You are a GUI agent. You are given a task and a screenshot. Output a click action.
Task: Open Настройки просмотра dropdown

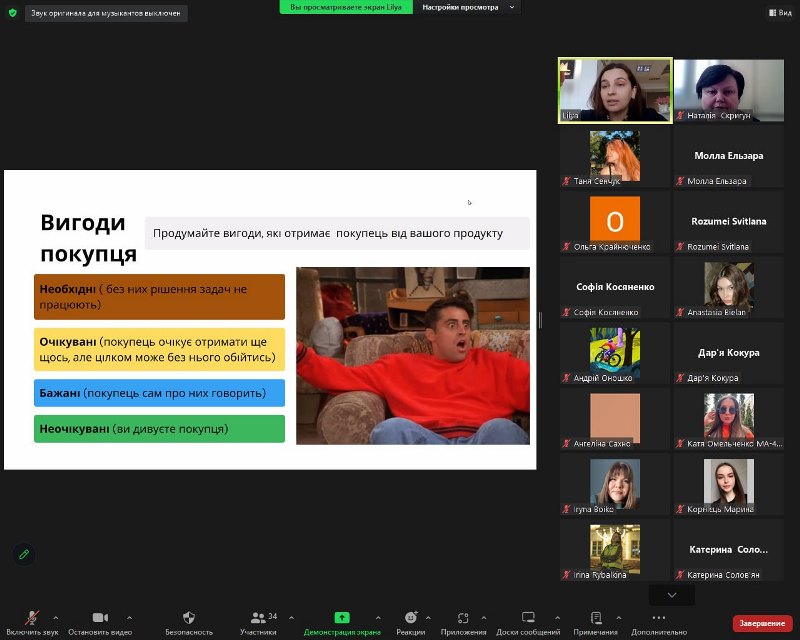pyautogui.click(x=468, y=7)
